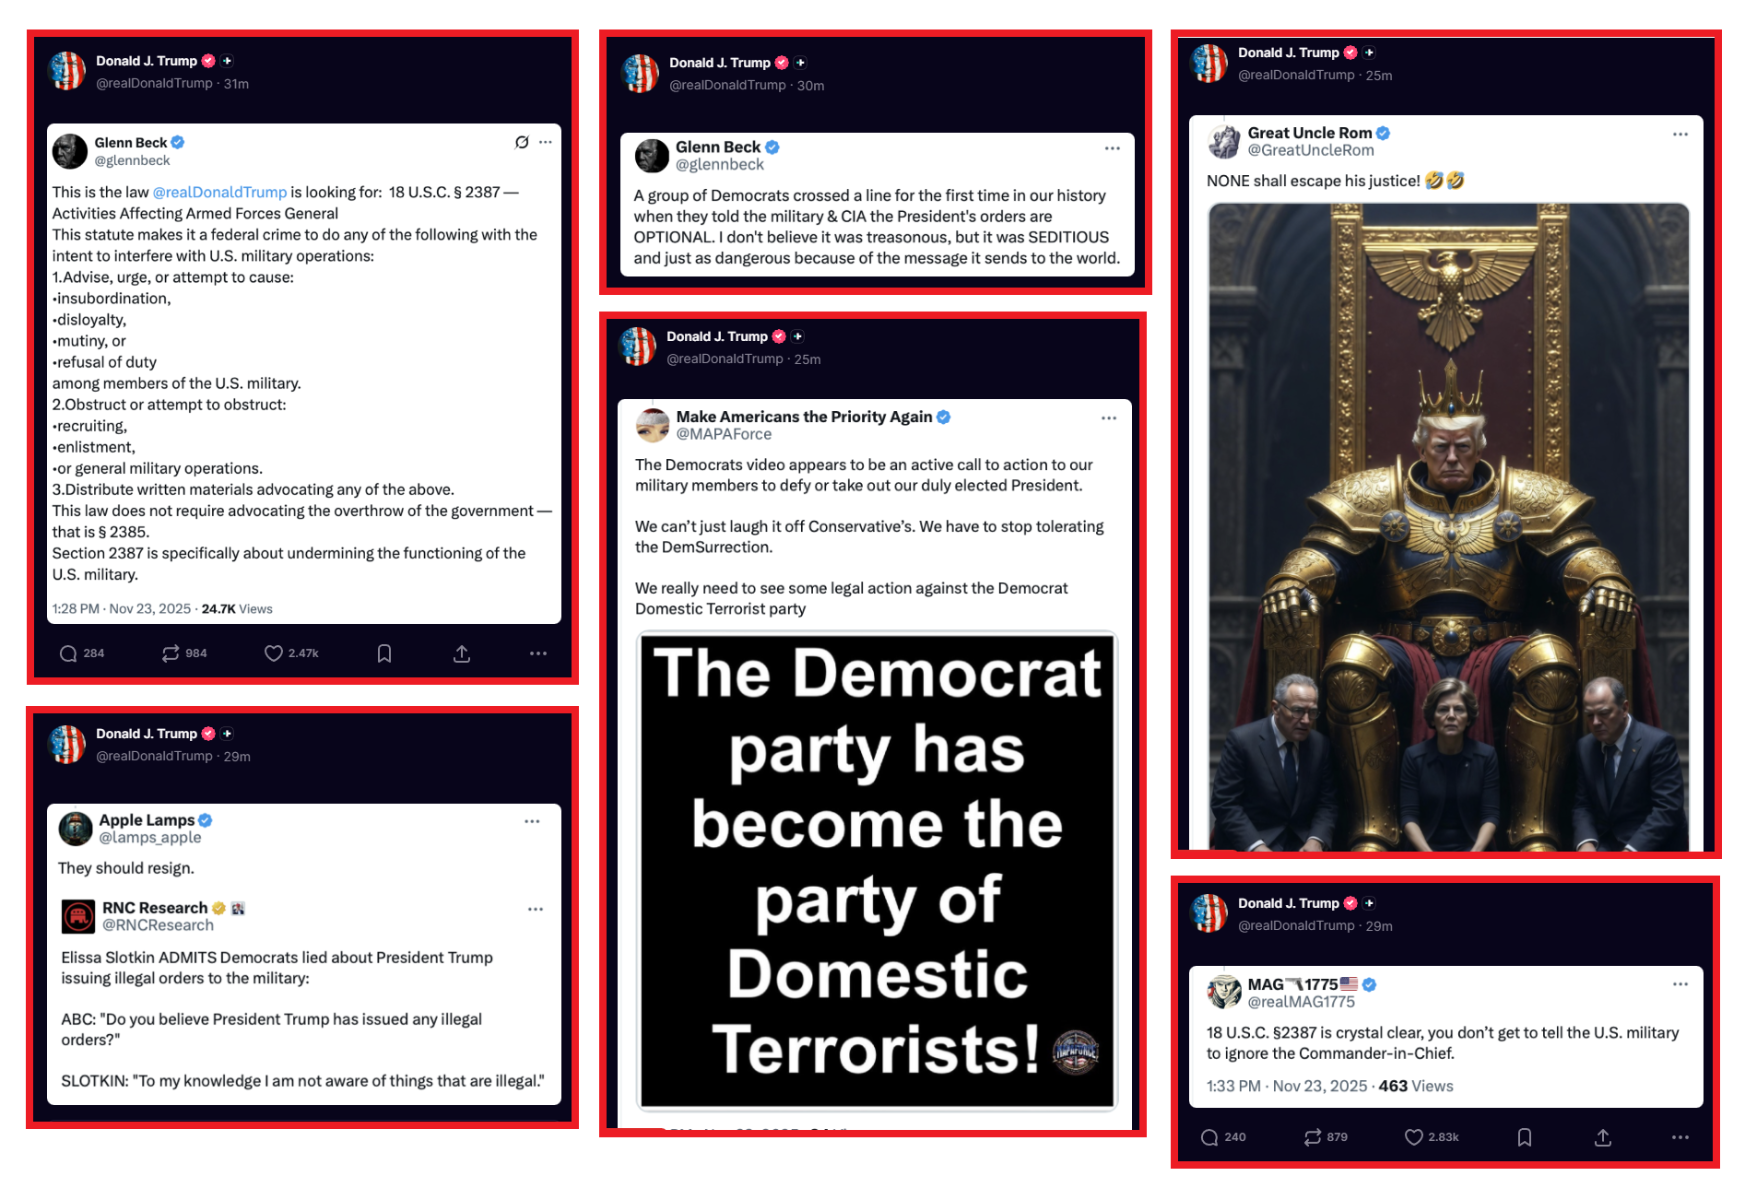The height and width of the screenshot is (1188, 1745).
Task: Bookmark the Glenn Beck law post
Action: [384, 653]
